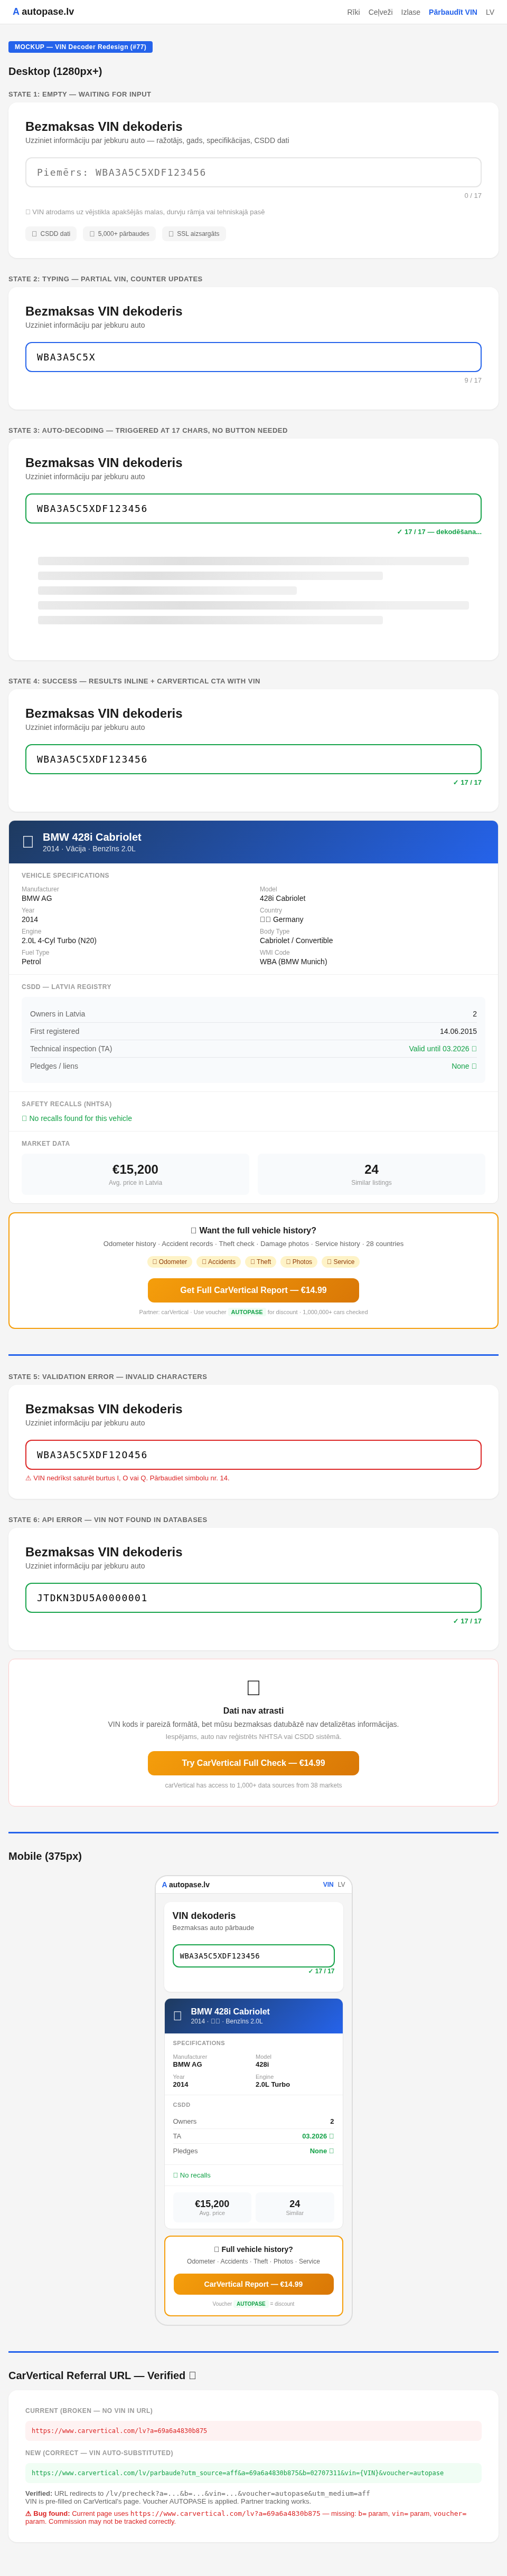
Task: Tap CarVertical Report button in mobile mockup
Action: [253, 2284]
